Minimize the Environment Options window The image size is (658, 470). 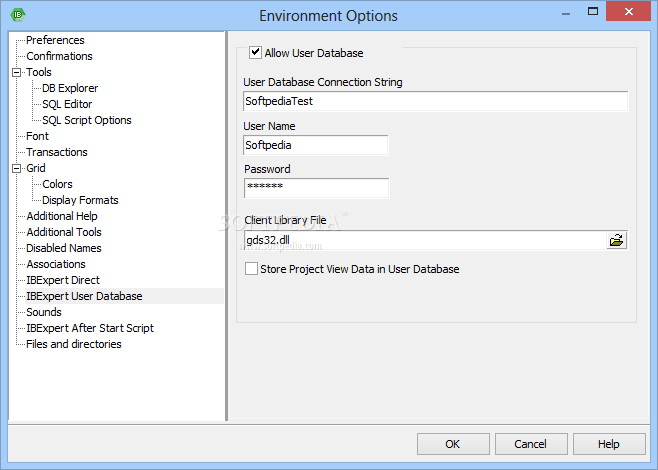pyautogui.click(x=566, y=13)
